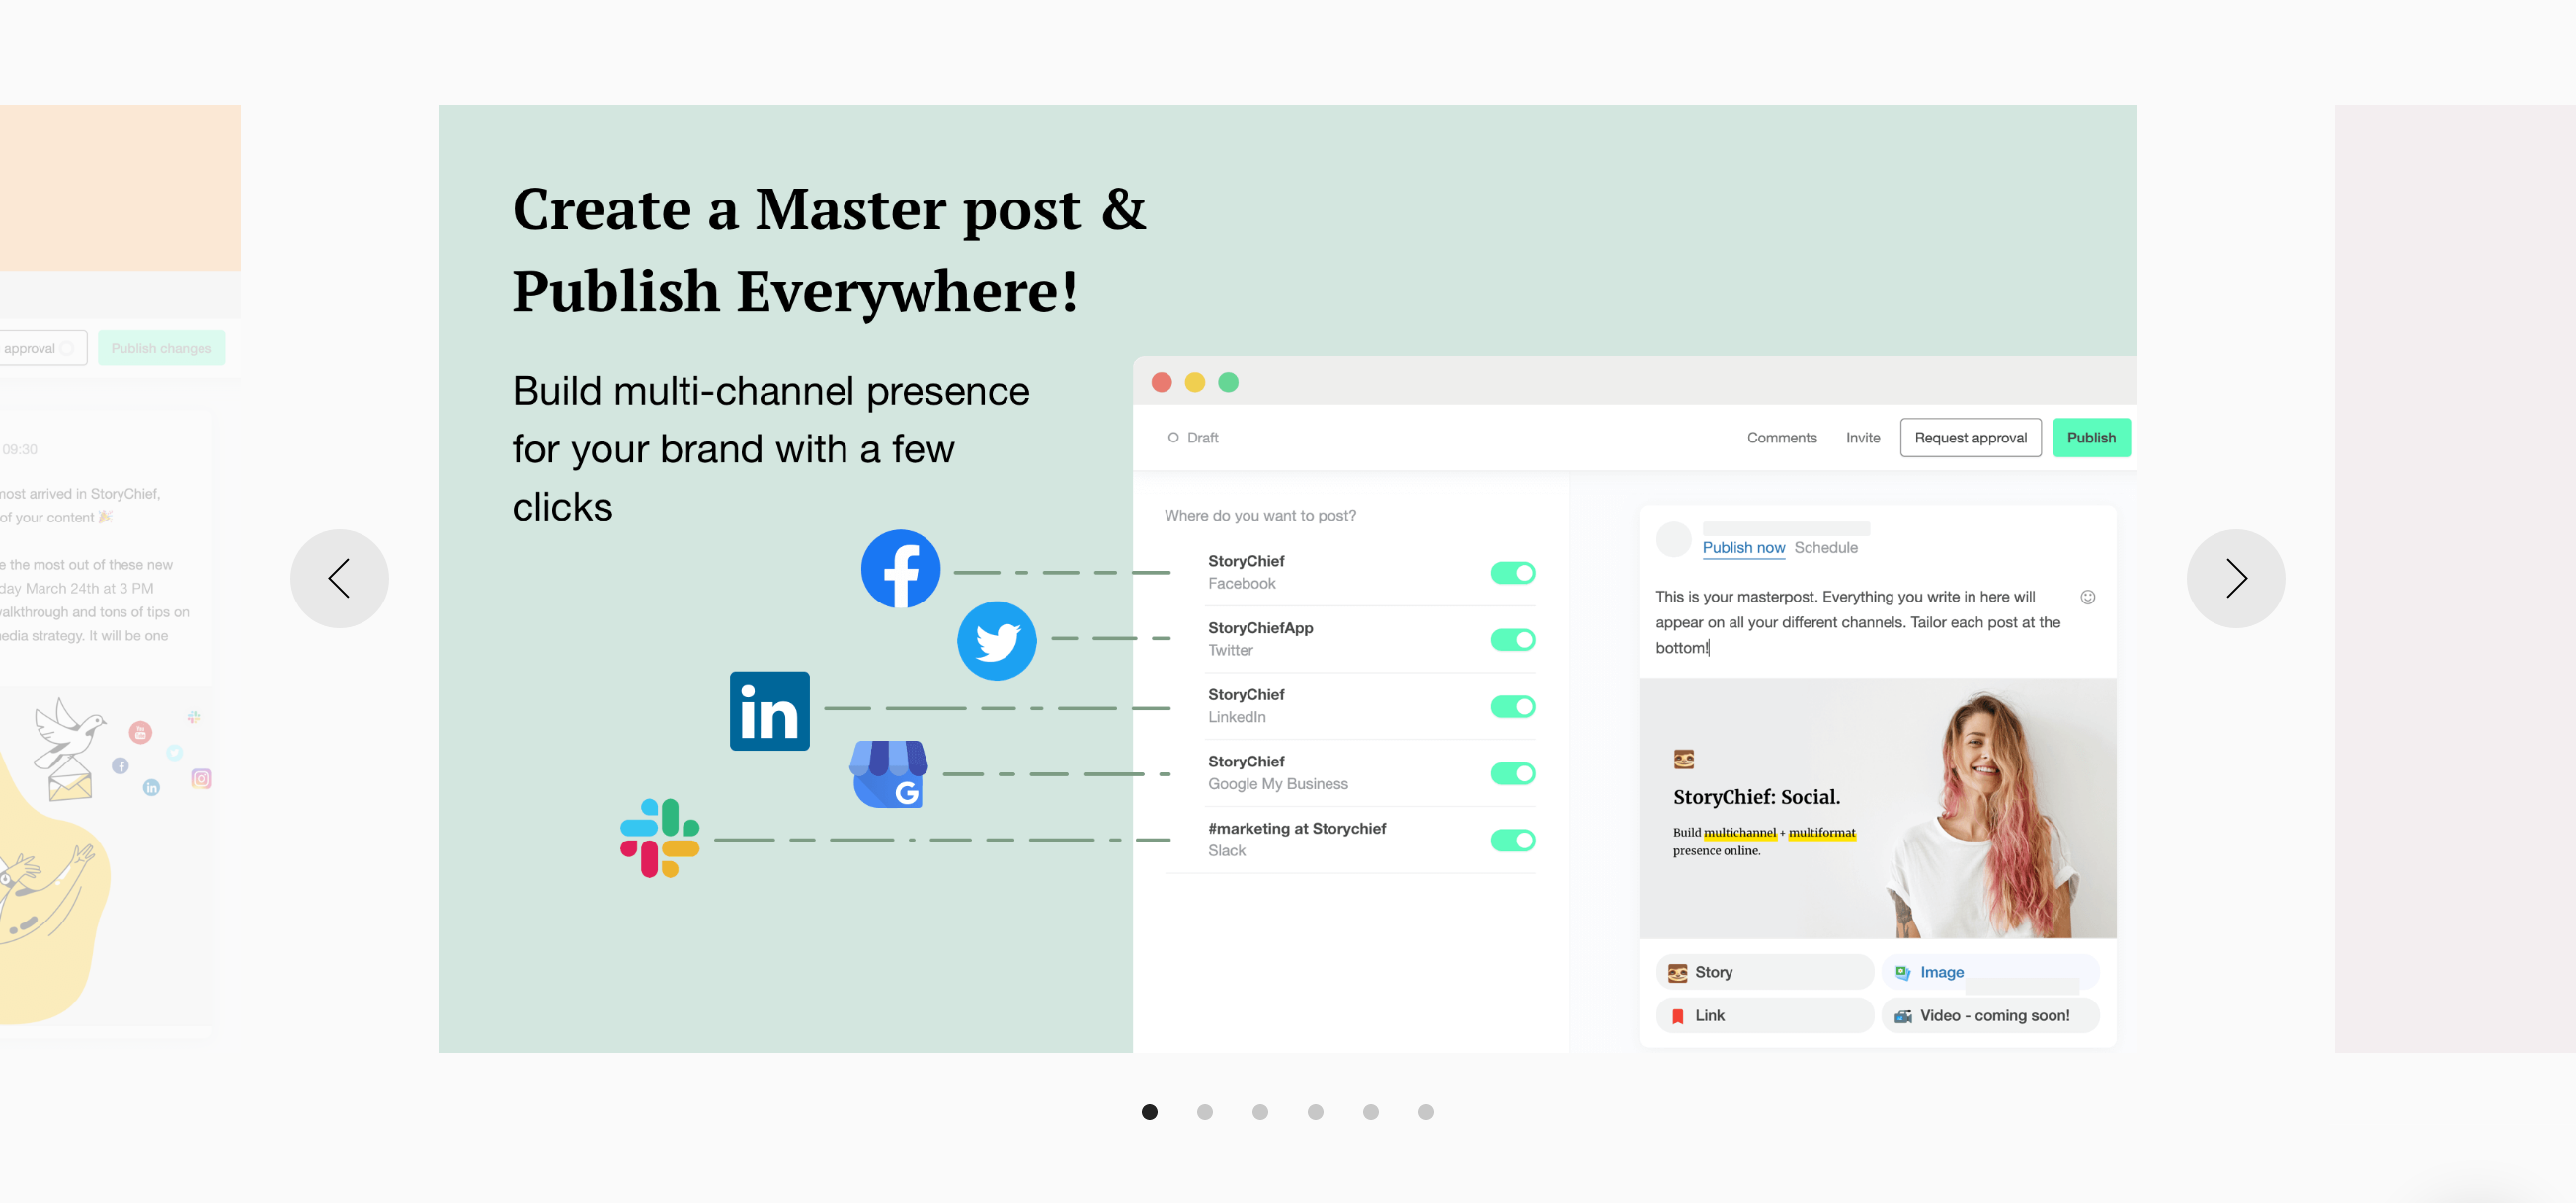Toggle StoryChiefApp Twitter channel switch
The image size is (2576, 1203).
point(1512,640)
